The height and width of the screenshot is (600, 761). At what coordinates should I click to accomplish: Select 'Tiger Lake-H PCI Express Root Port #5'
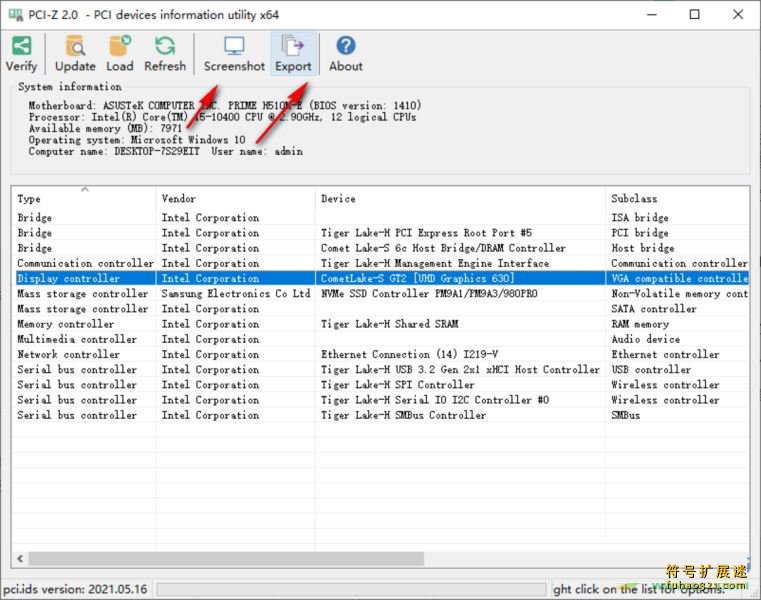(x=426, y=233)
